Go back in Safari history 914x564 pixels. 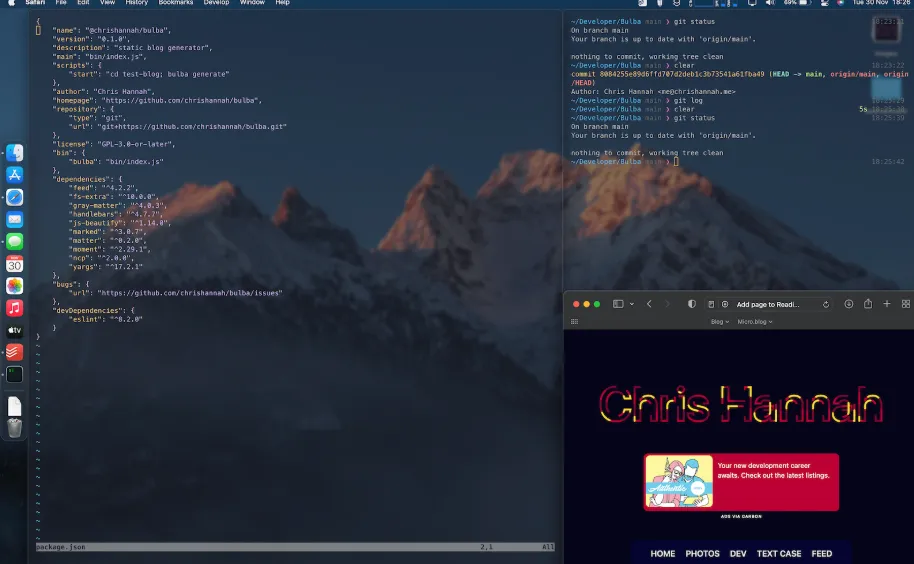(x=649, y=304)
